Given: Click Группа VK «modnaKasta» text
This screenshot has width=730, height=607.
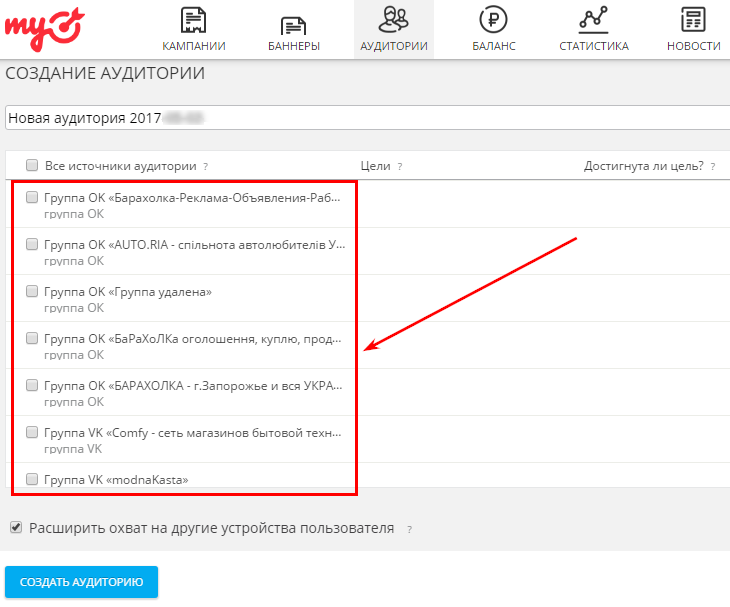Looking at the screenshot, I should (x=116, y=480).
